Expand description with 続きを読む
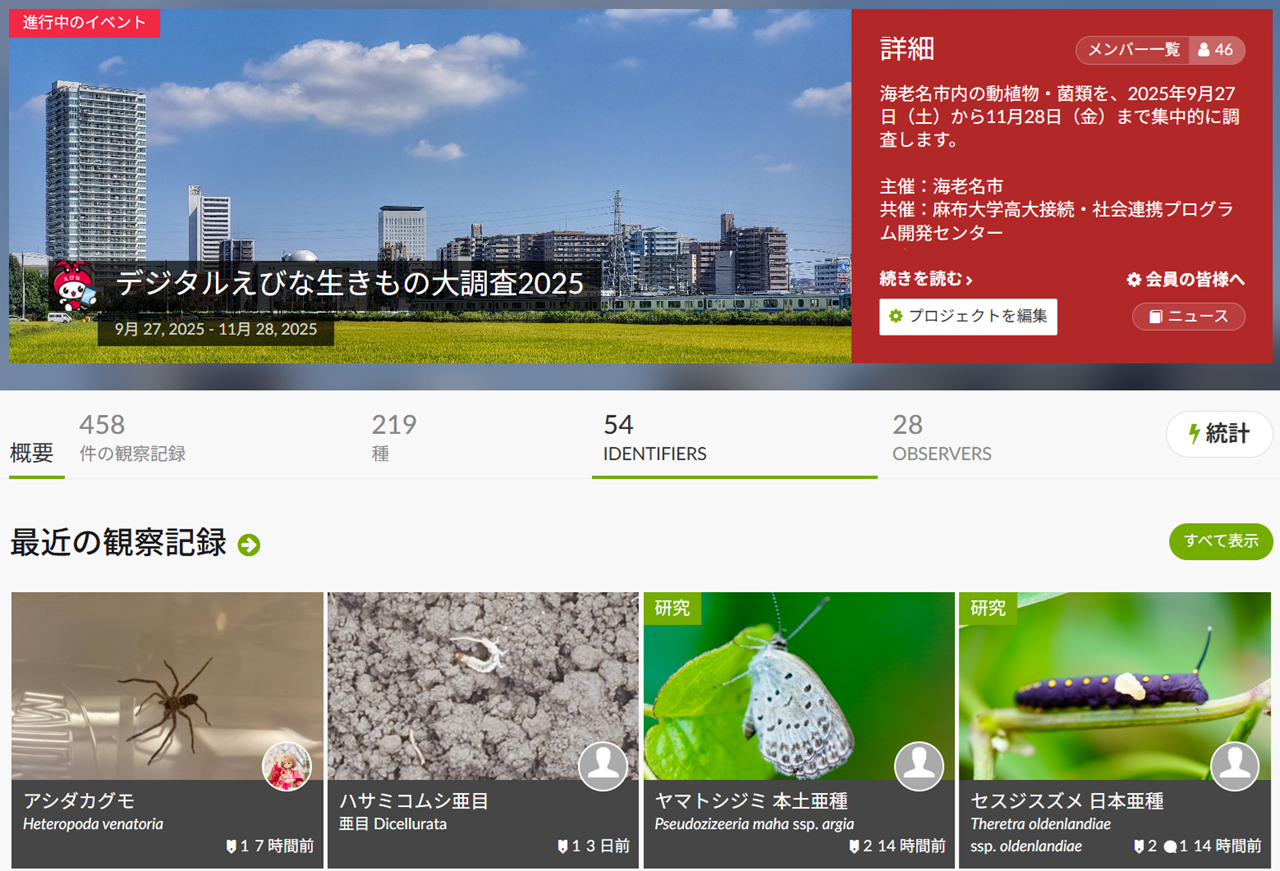 point(926,279)
